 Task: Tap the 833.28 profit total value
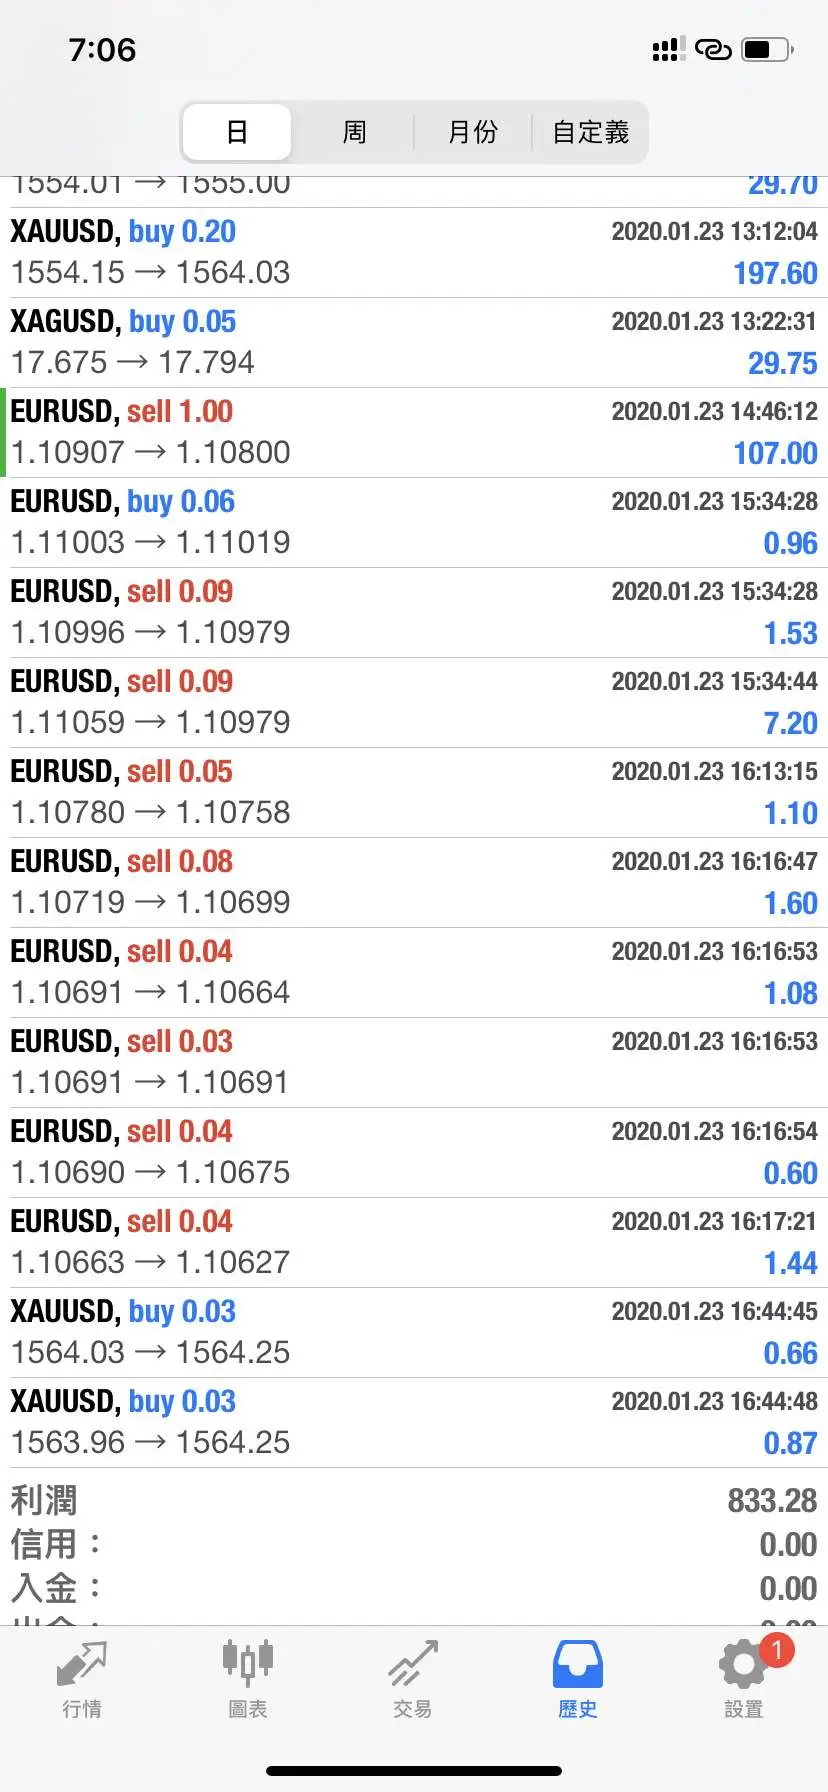tap(772, 1501)
